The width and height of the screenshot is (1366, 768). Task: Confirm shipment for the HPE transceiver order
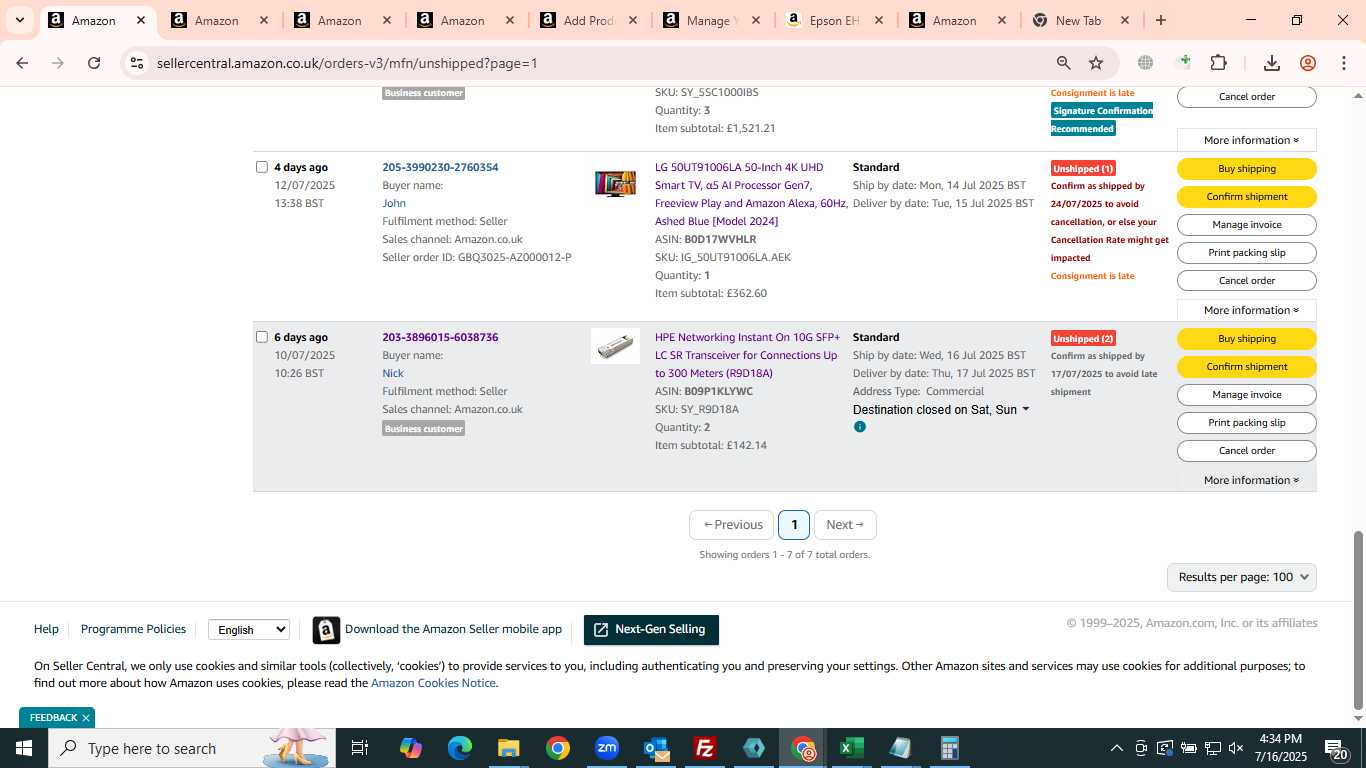pyautogui.click(x=1247, y=366)
